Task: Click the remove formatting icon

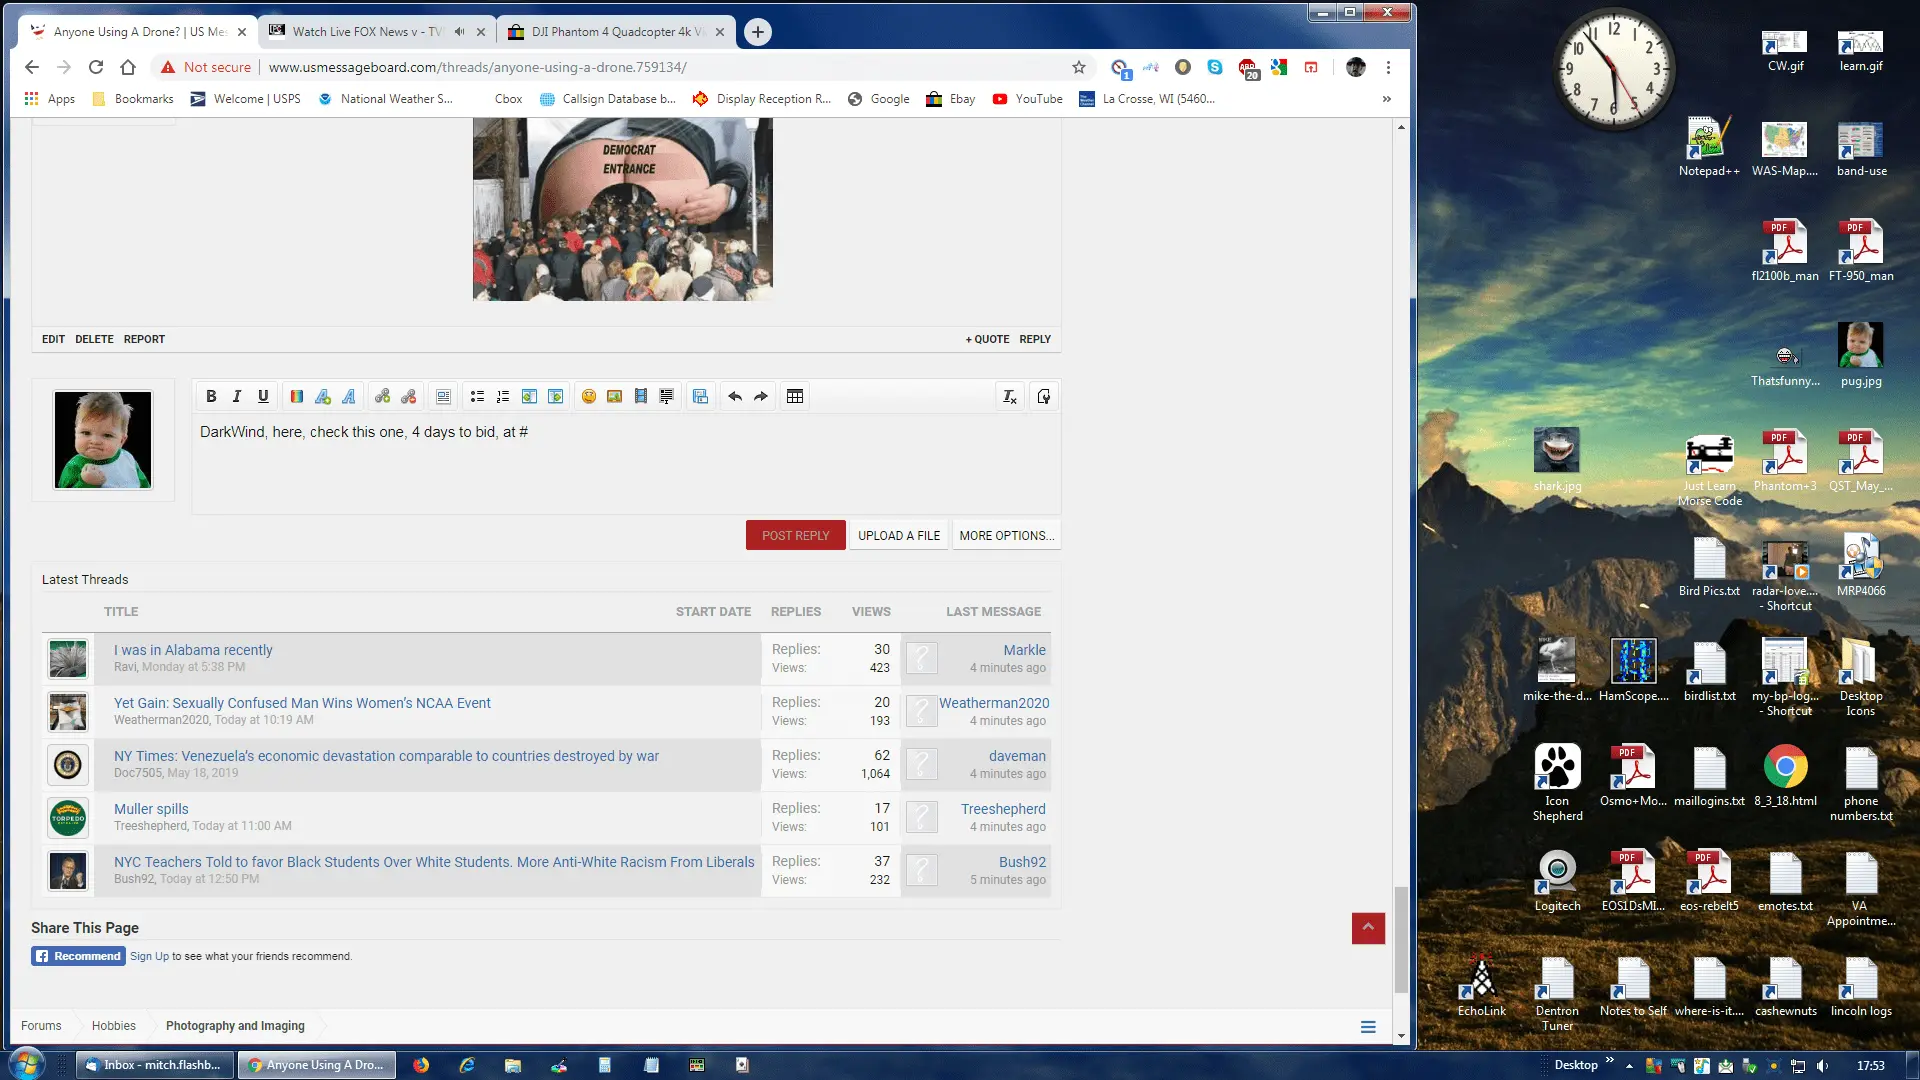Action: 1010,397
